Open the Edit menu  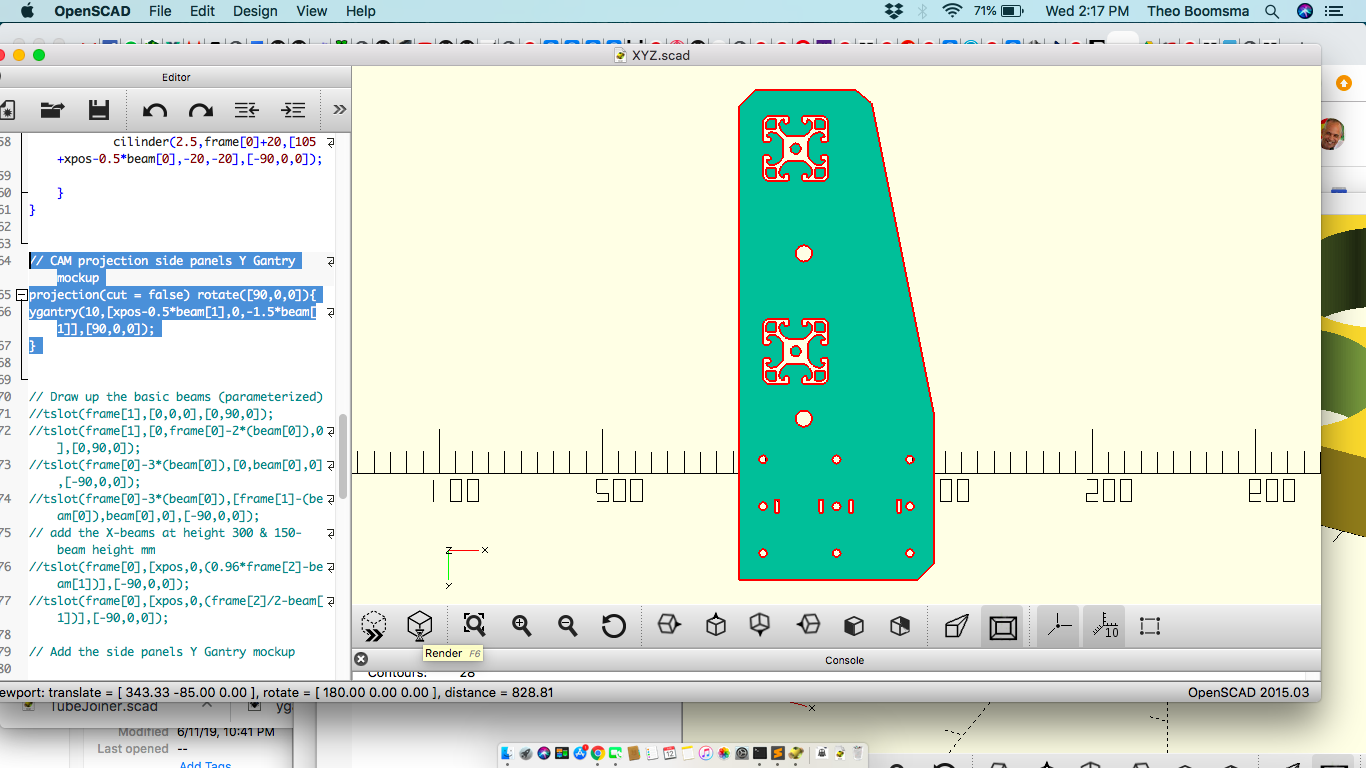click(x=202, y=11)
